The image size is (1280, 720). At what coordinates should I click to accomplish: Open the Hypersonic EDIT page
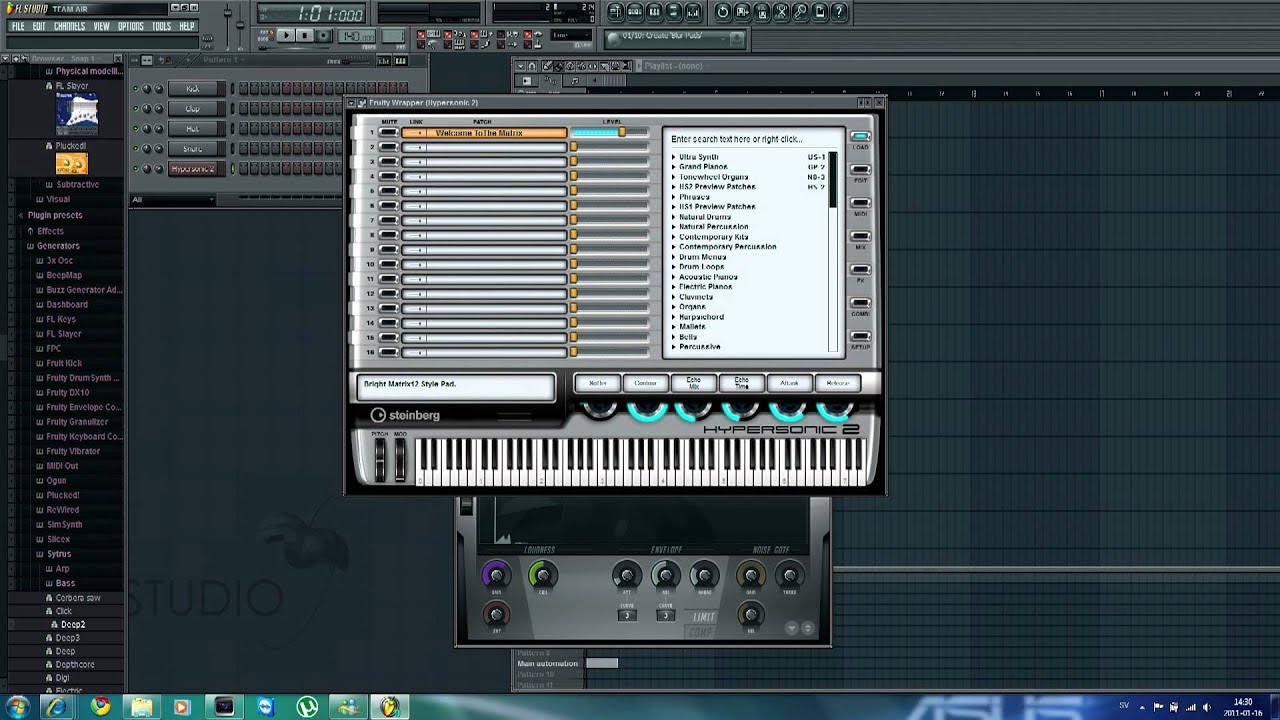860,170
